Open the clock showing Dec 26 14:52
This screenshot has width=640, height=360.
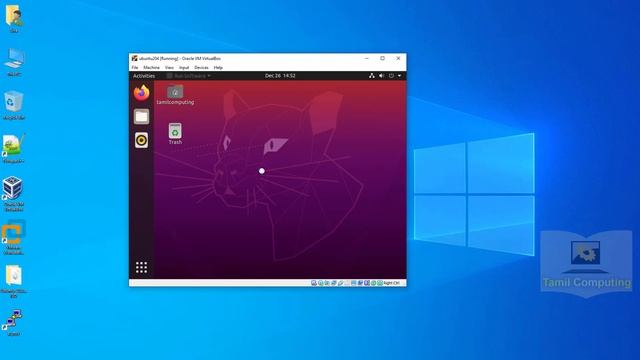(280, 76)
